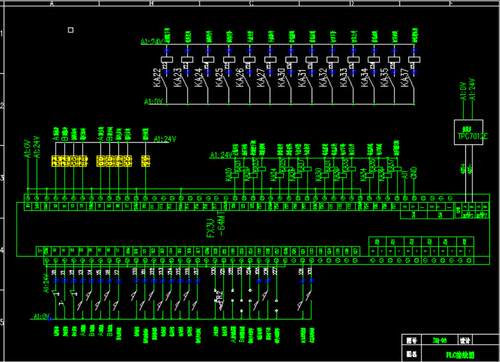This screenshot has height=362, width=500.
Task: Click the KA34 relay label in top row
Action: tap(364, 78)
